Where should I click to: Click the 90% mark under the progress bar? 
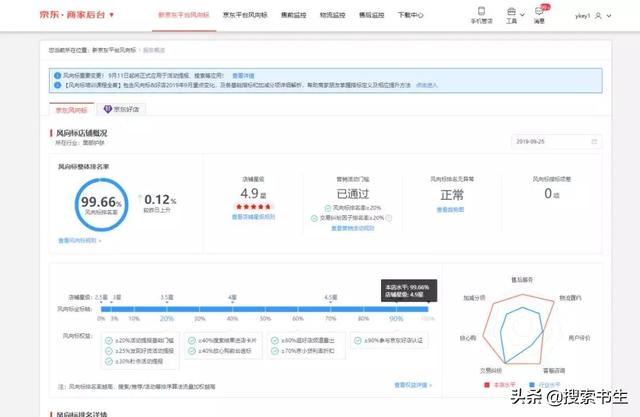(x=396, y=318)
